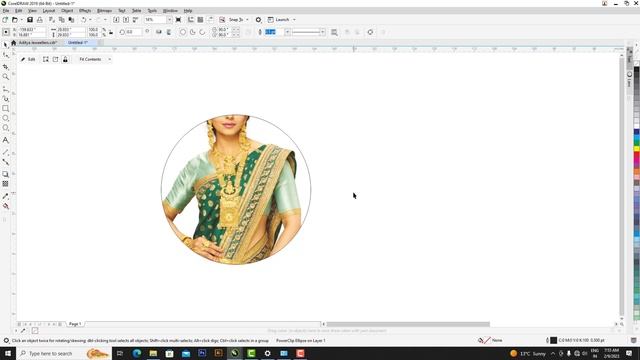The width and height of the screenshot is (640, 360).
Task: Open Options via the gear icon
Action: tap(258, 20)
